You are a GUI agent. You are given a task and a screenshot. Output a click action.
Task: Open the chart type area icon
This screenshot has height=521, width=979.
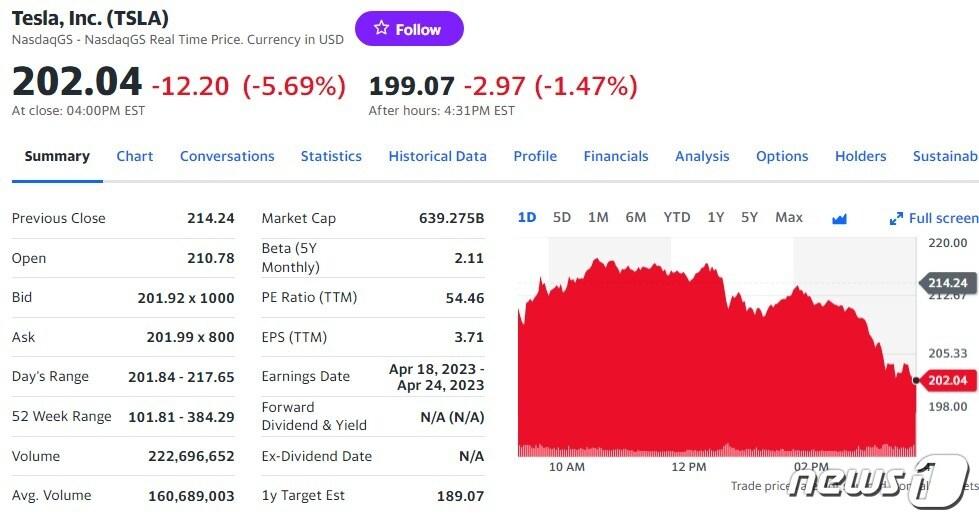coord(839,218)
